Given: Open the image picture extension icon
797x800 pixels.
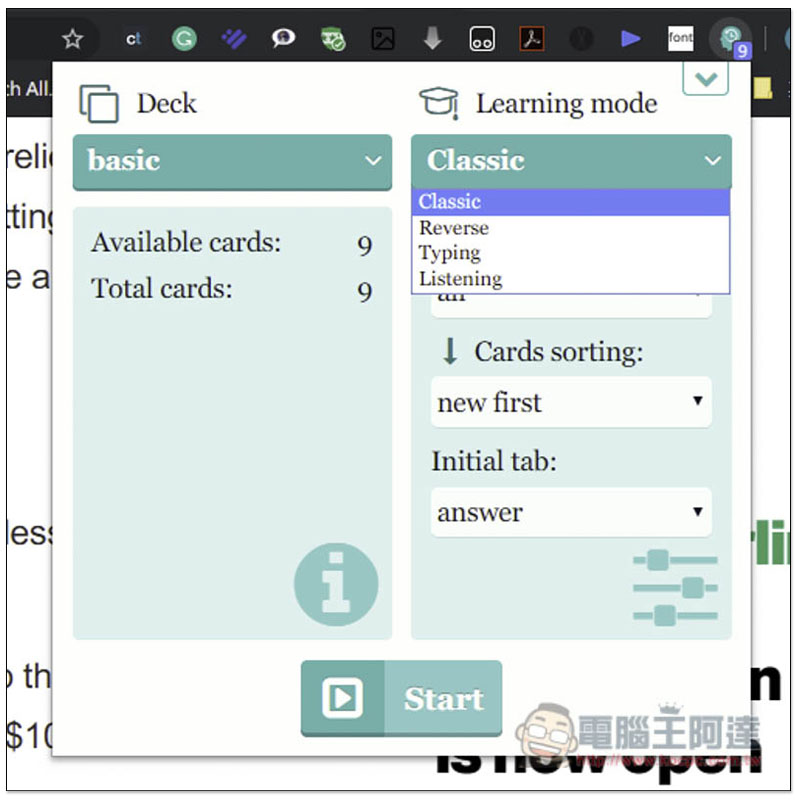Looking at the screenshot, I should 383,39.
